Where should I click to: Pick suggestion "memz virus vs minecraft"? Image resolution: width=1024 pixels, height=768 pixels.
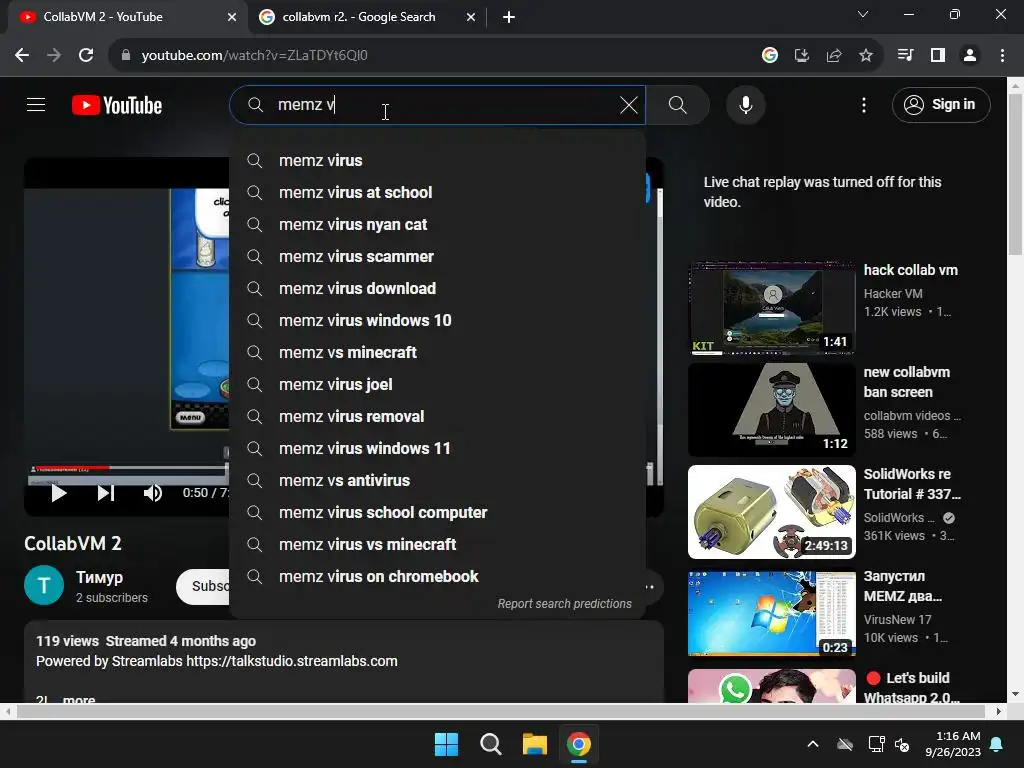click(437, 545)
